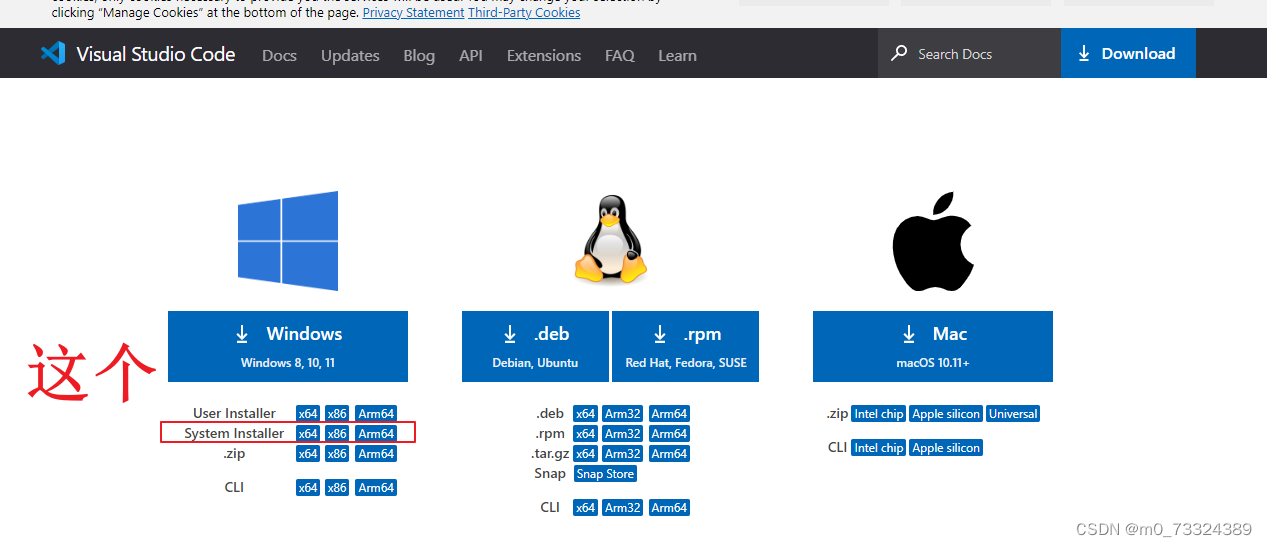Click the Apple logo image
This screenshot has width=1267, height=547.
click(x=932, y=243)
